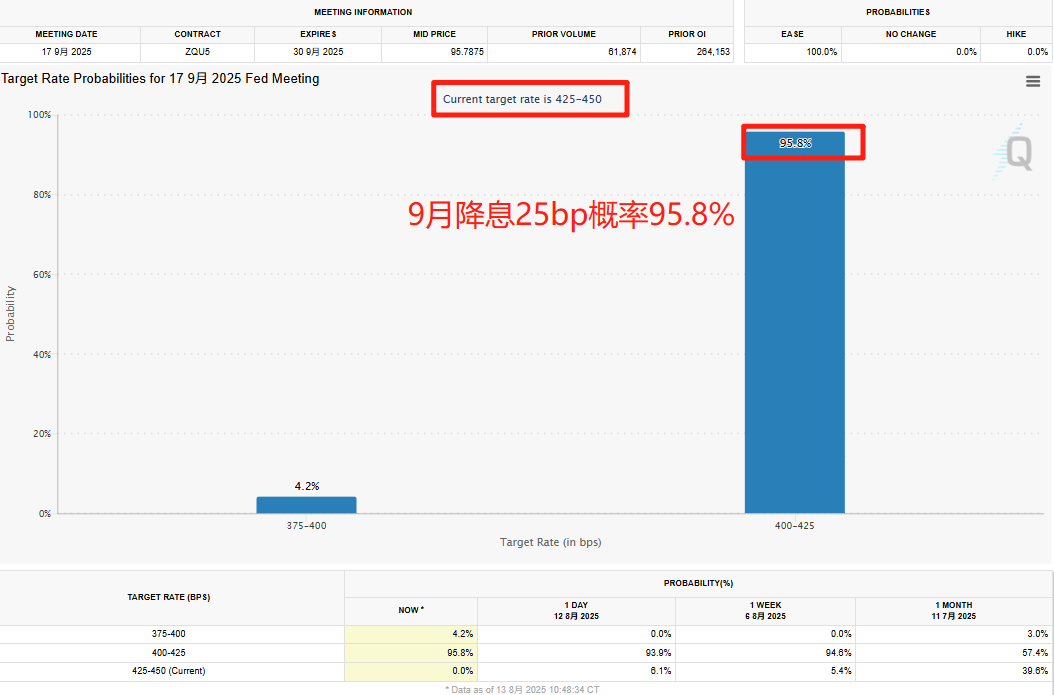Click the 4.2% data label above the small bar
Viewport: 1054px width, 695px height.
pos(307,486)
